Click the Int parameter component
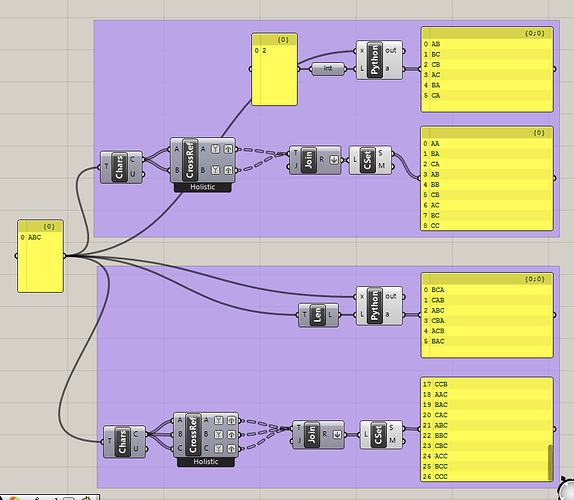 click(x=328, y=69)
